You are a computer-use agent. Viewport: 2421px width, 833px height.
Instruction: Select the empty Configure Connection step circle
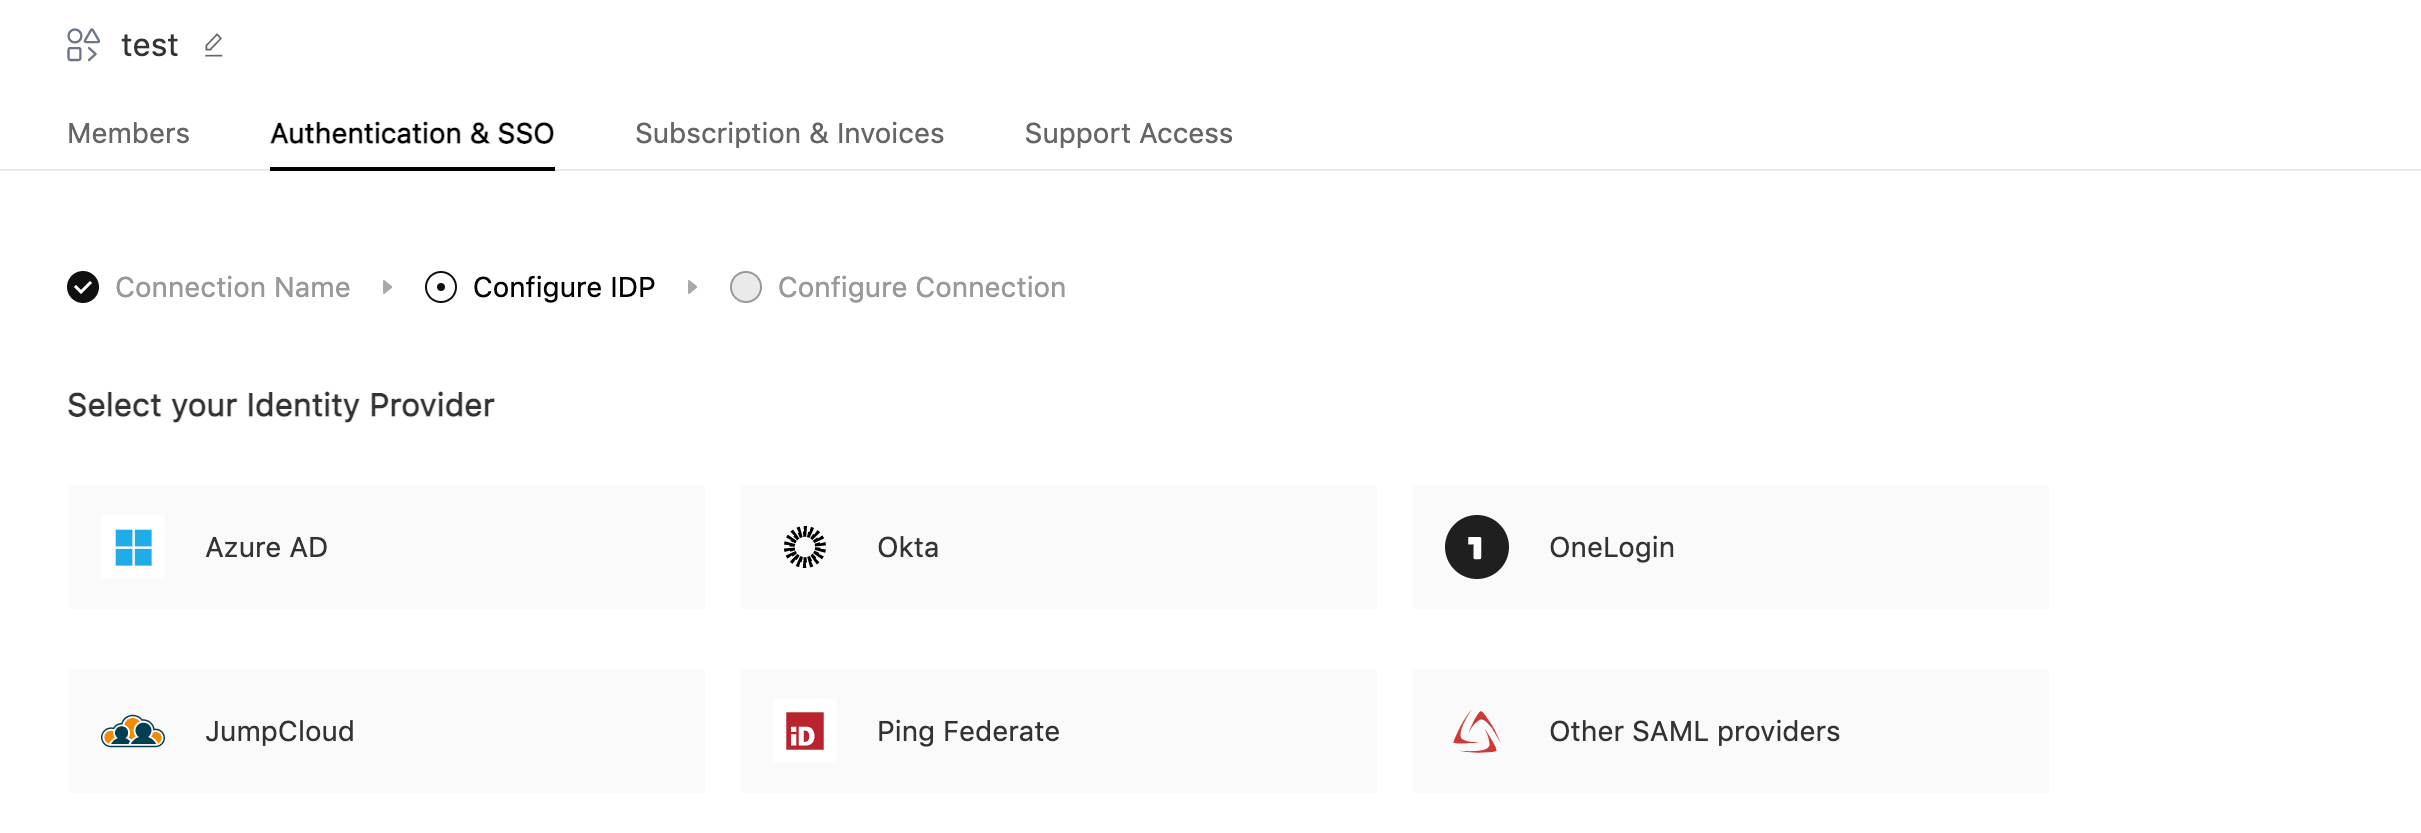(746, 287)
